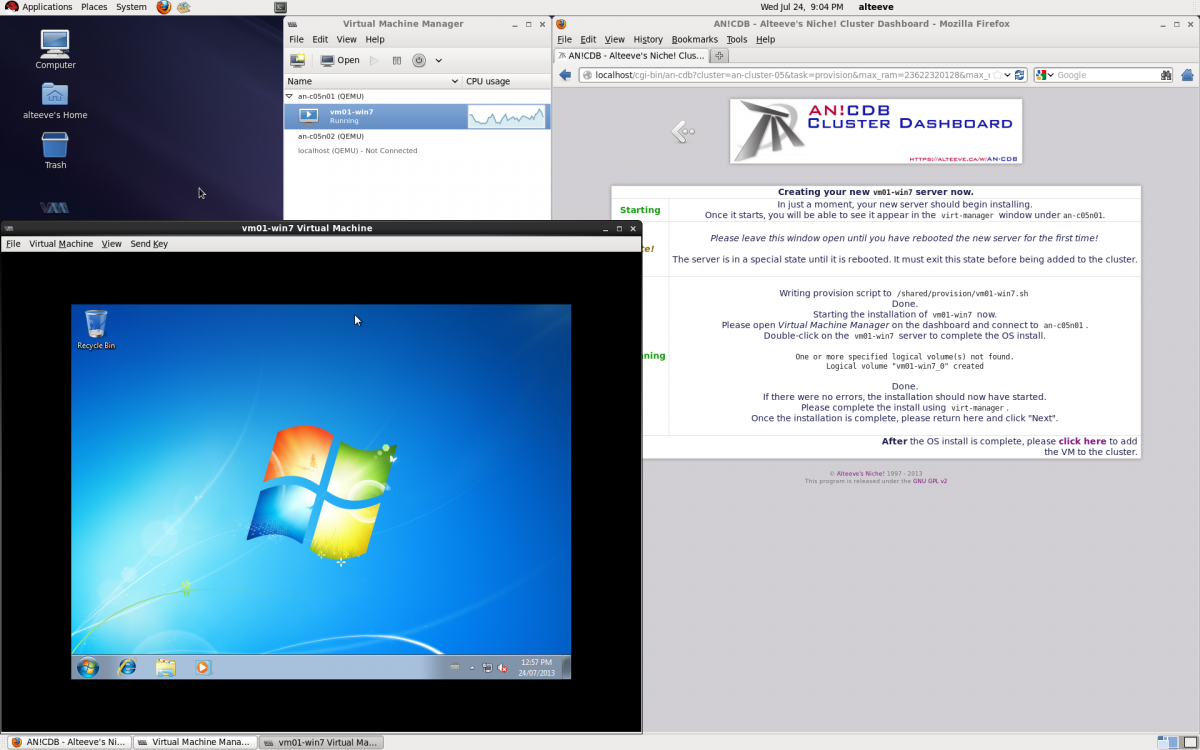Open Google search engine dropdown
This screenshot has height=750, width=1200.
click(x=1044, y=75)
